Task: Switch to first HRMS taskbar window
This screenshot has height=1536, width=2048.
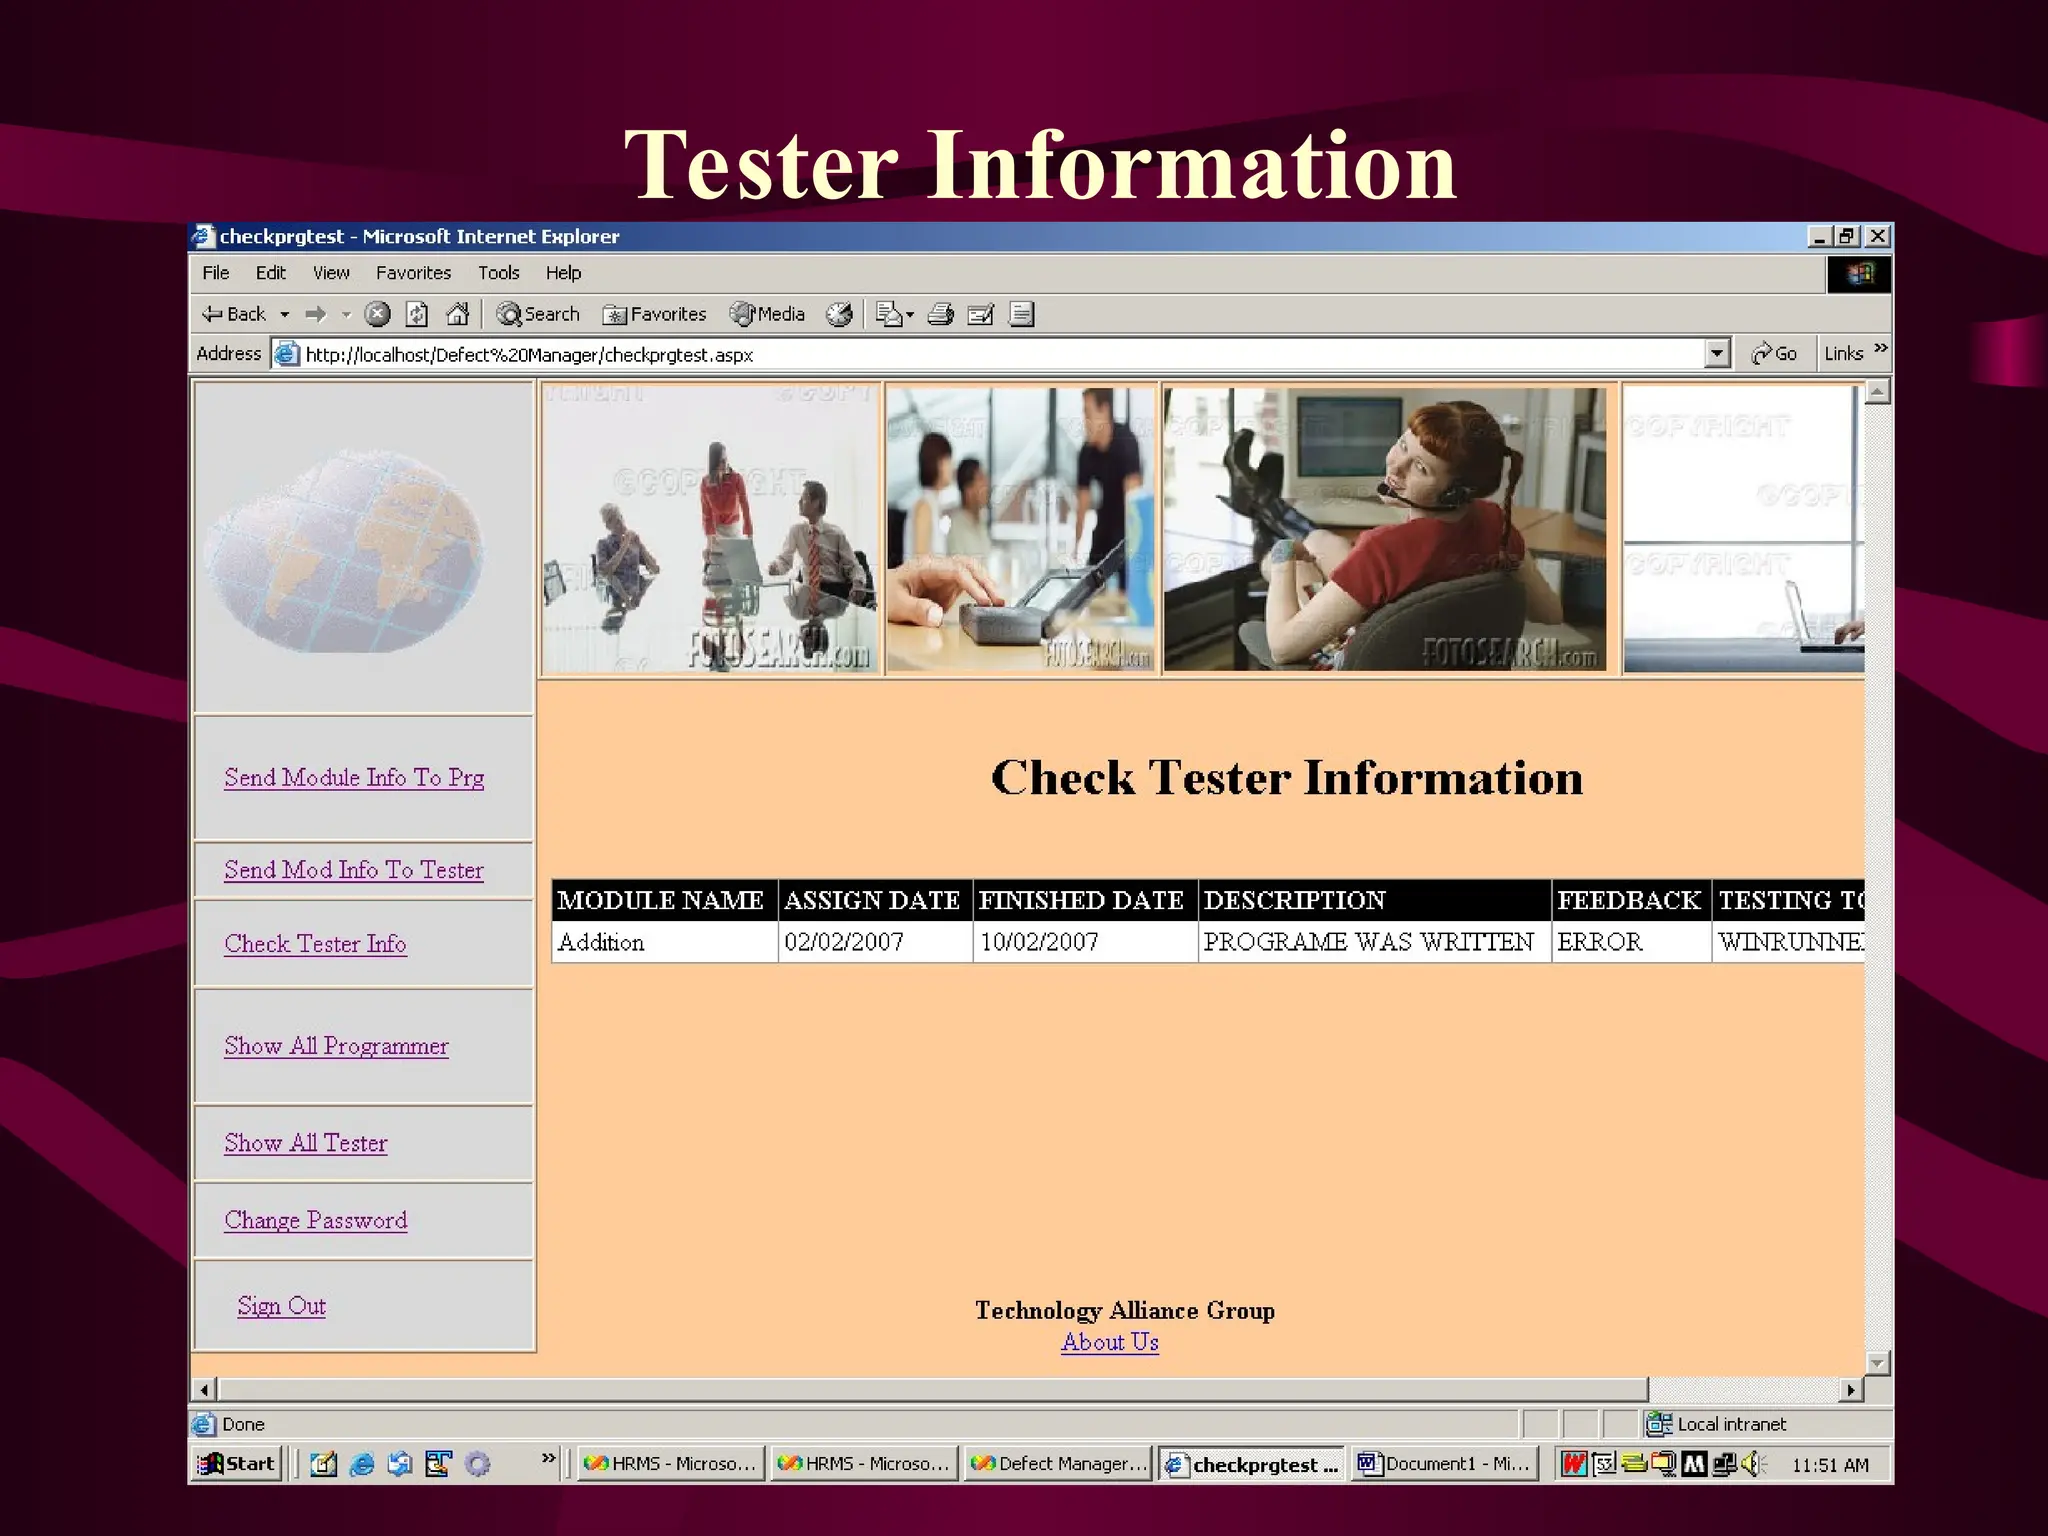Action: tap(670, 1464)
